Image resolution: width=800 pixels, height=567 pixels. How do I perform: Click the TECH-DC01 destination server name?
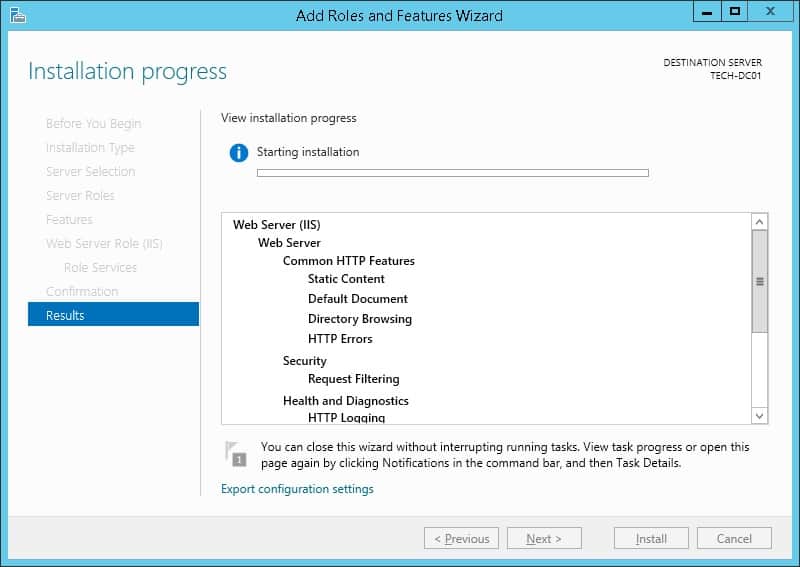pyautogui.click(x=735, y=76)
